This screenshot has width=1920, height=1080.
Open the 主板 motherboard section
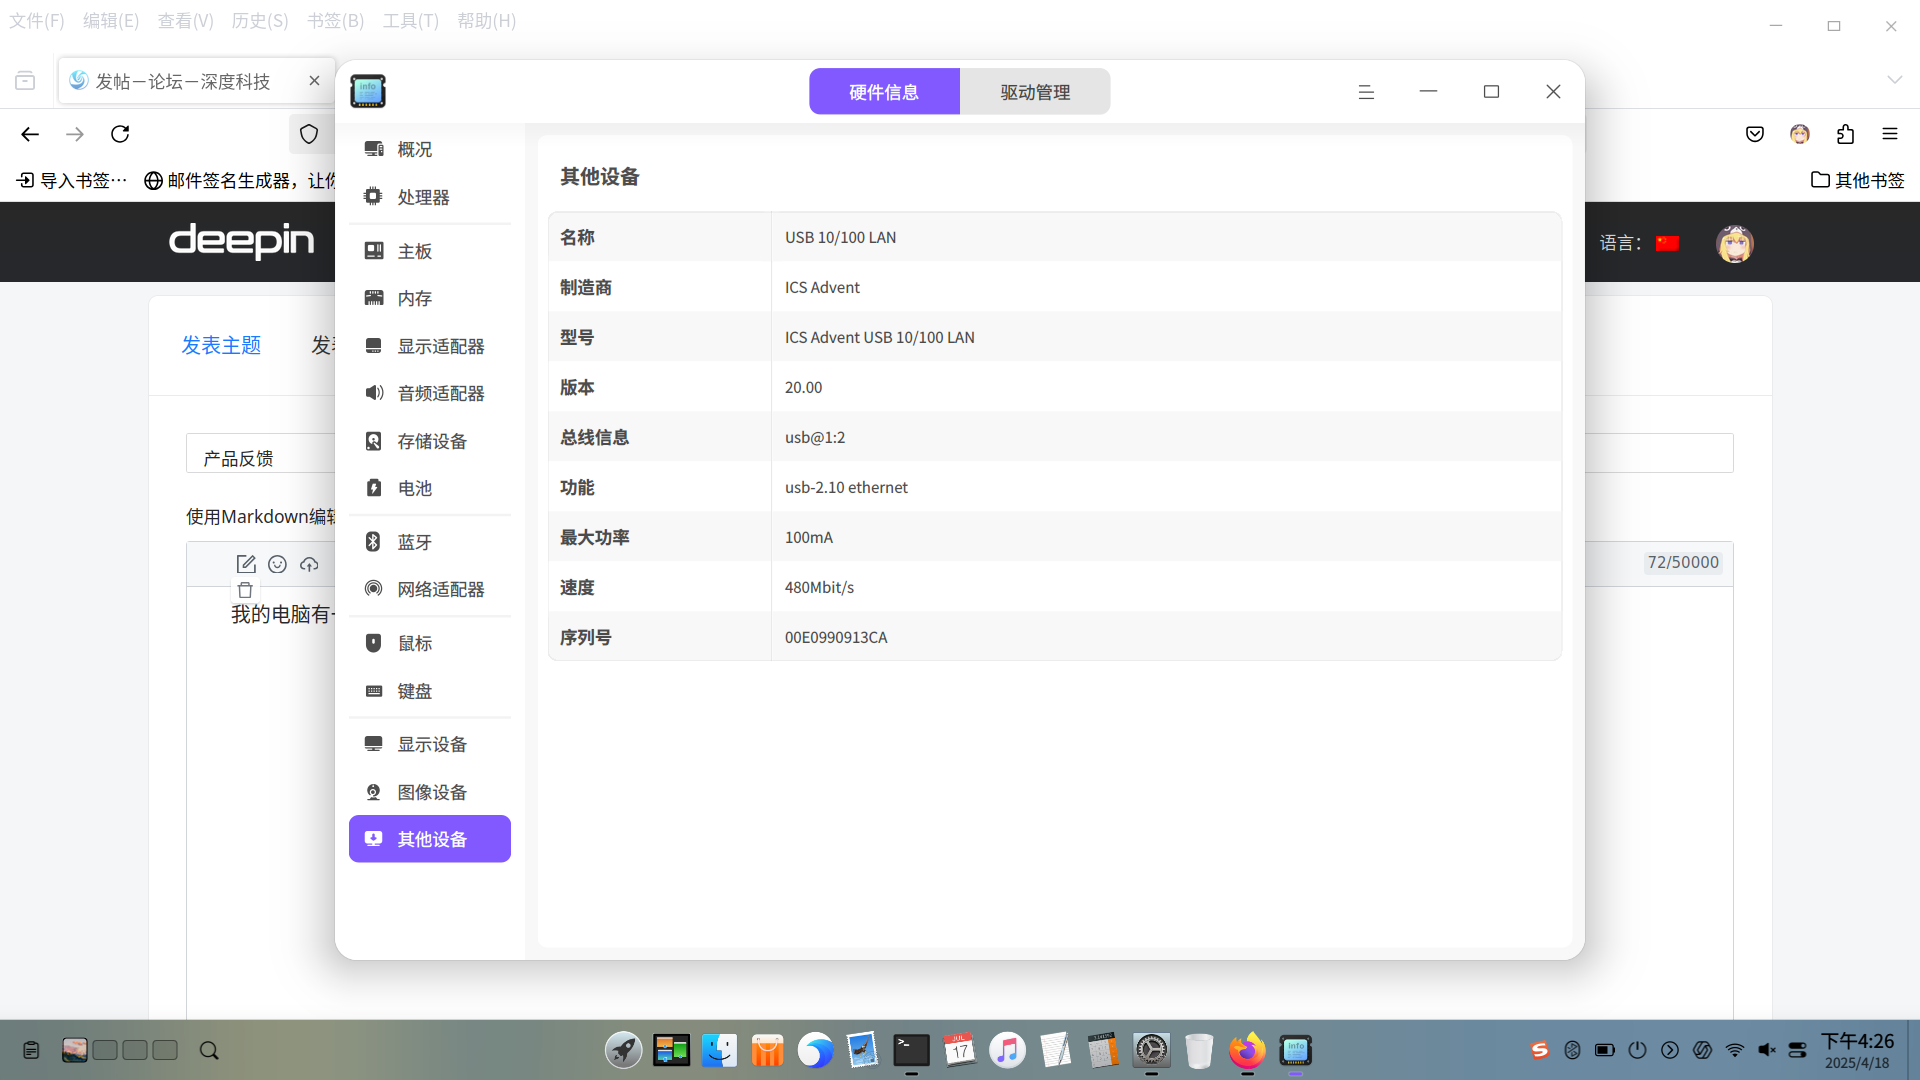[430, 251]
